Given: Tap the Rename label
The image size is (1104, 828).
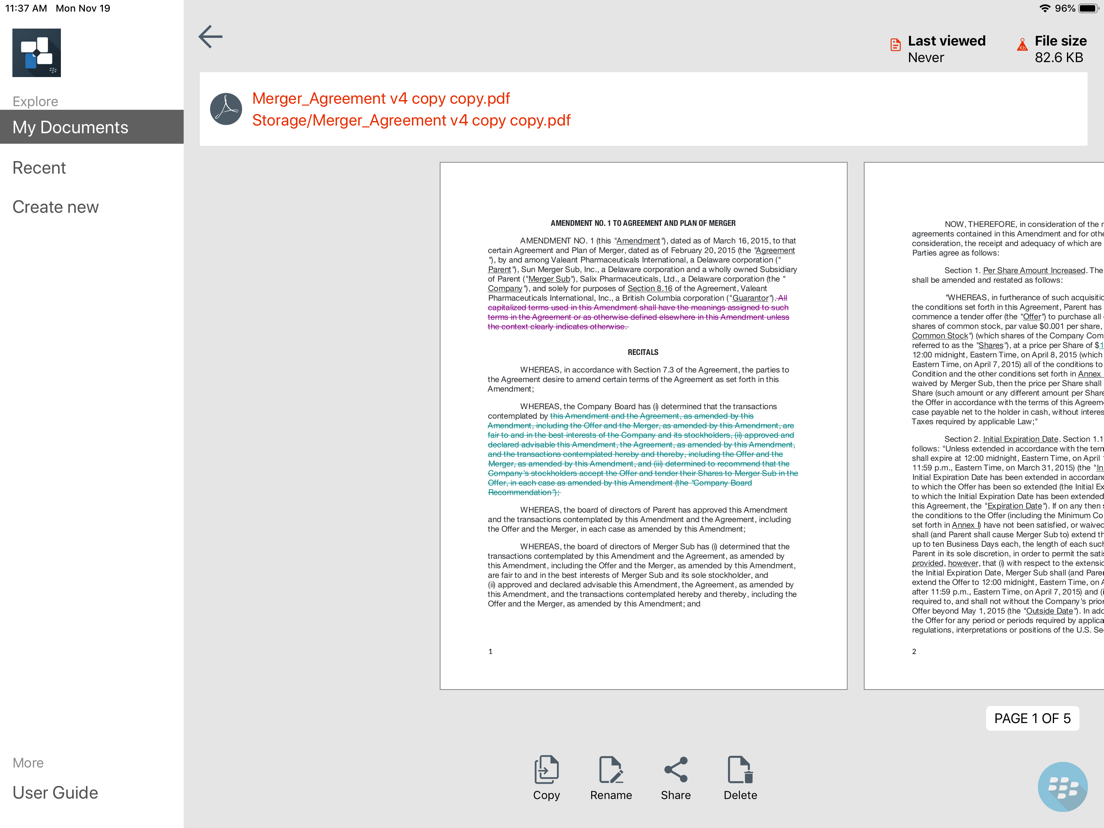Looking at the screenshot, I should point(610,795).
